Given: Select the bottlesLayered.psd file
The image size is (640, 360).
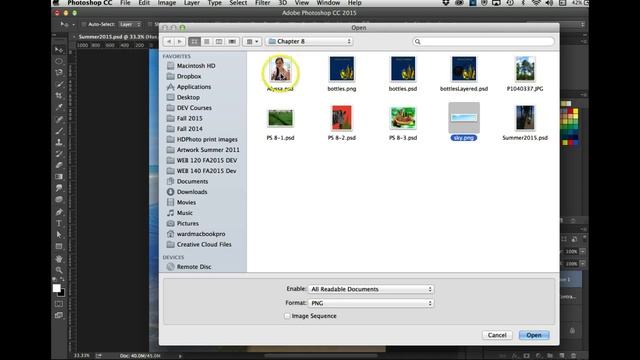Looking at the screenshot, I should tap(464, 73).
